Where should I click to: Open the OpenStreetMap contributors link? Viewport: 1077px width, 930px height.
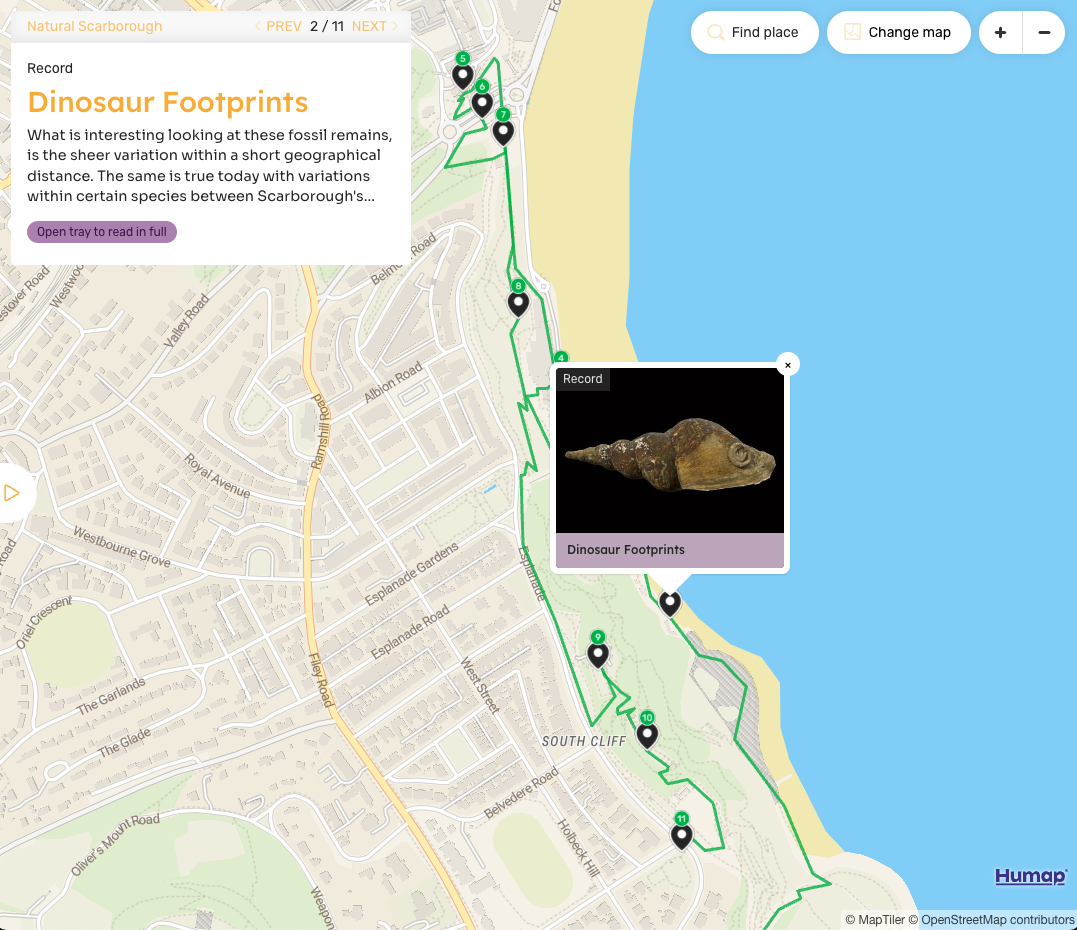(x=997, y=920)
